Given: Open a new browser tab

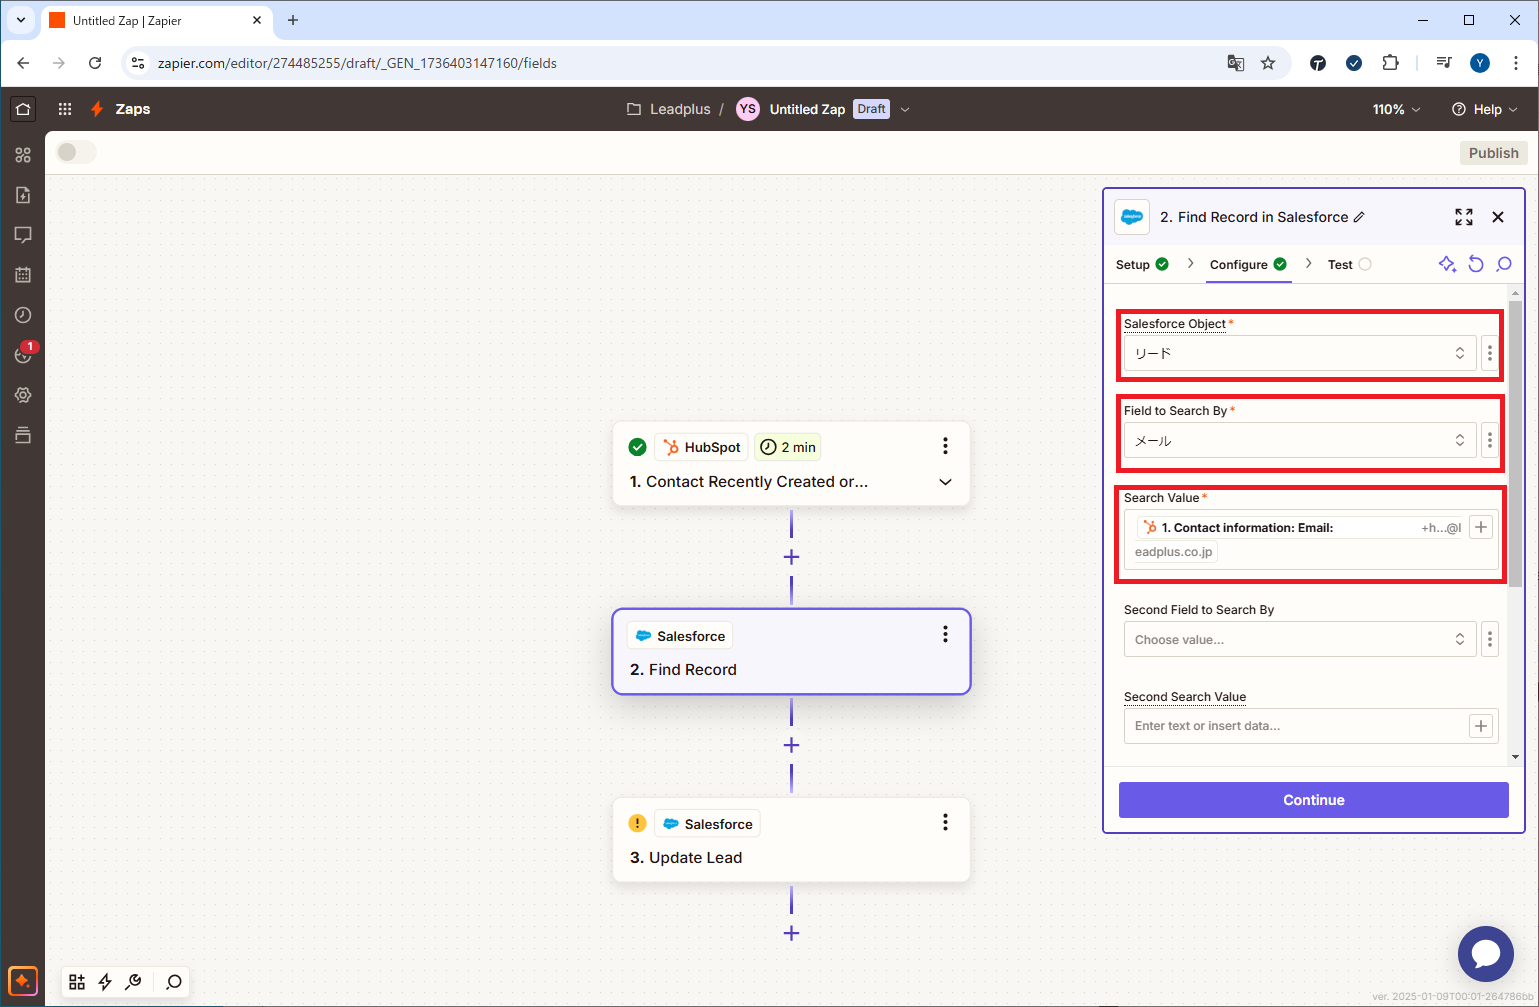Looking at the screenshot, I should tap(293, 20).
